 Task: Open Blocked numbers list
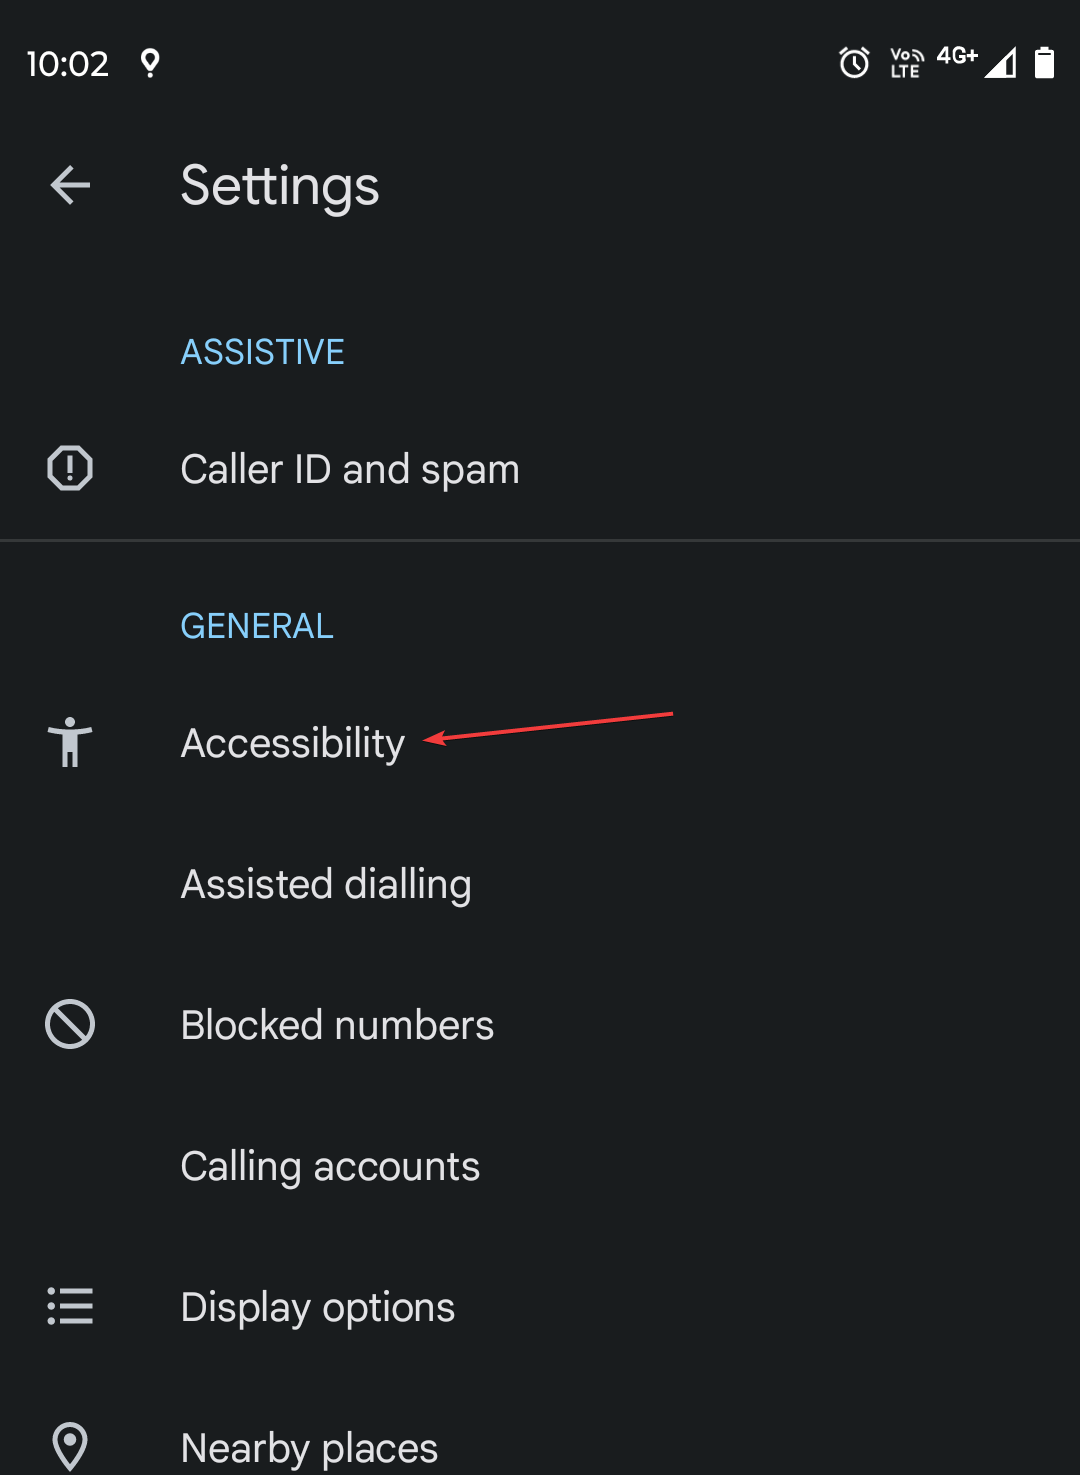point(337,1026)
